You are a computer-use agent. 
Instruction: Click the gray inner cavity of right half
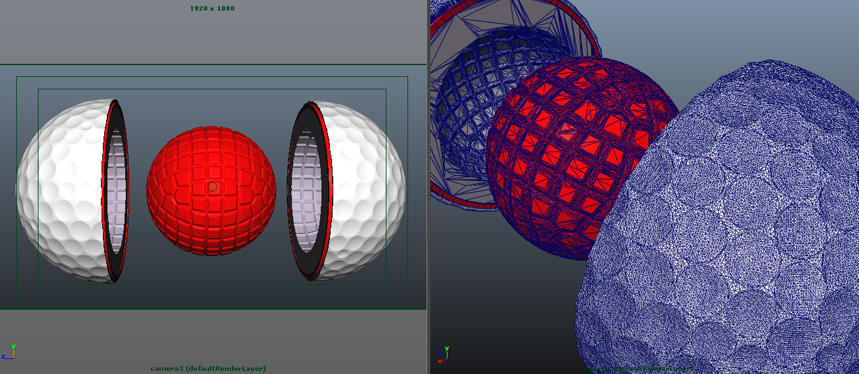tap(307, 192)
